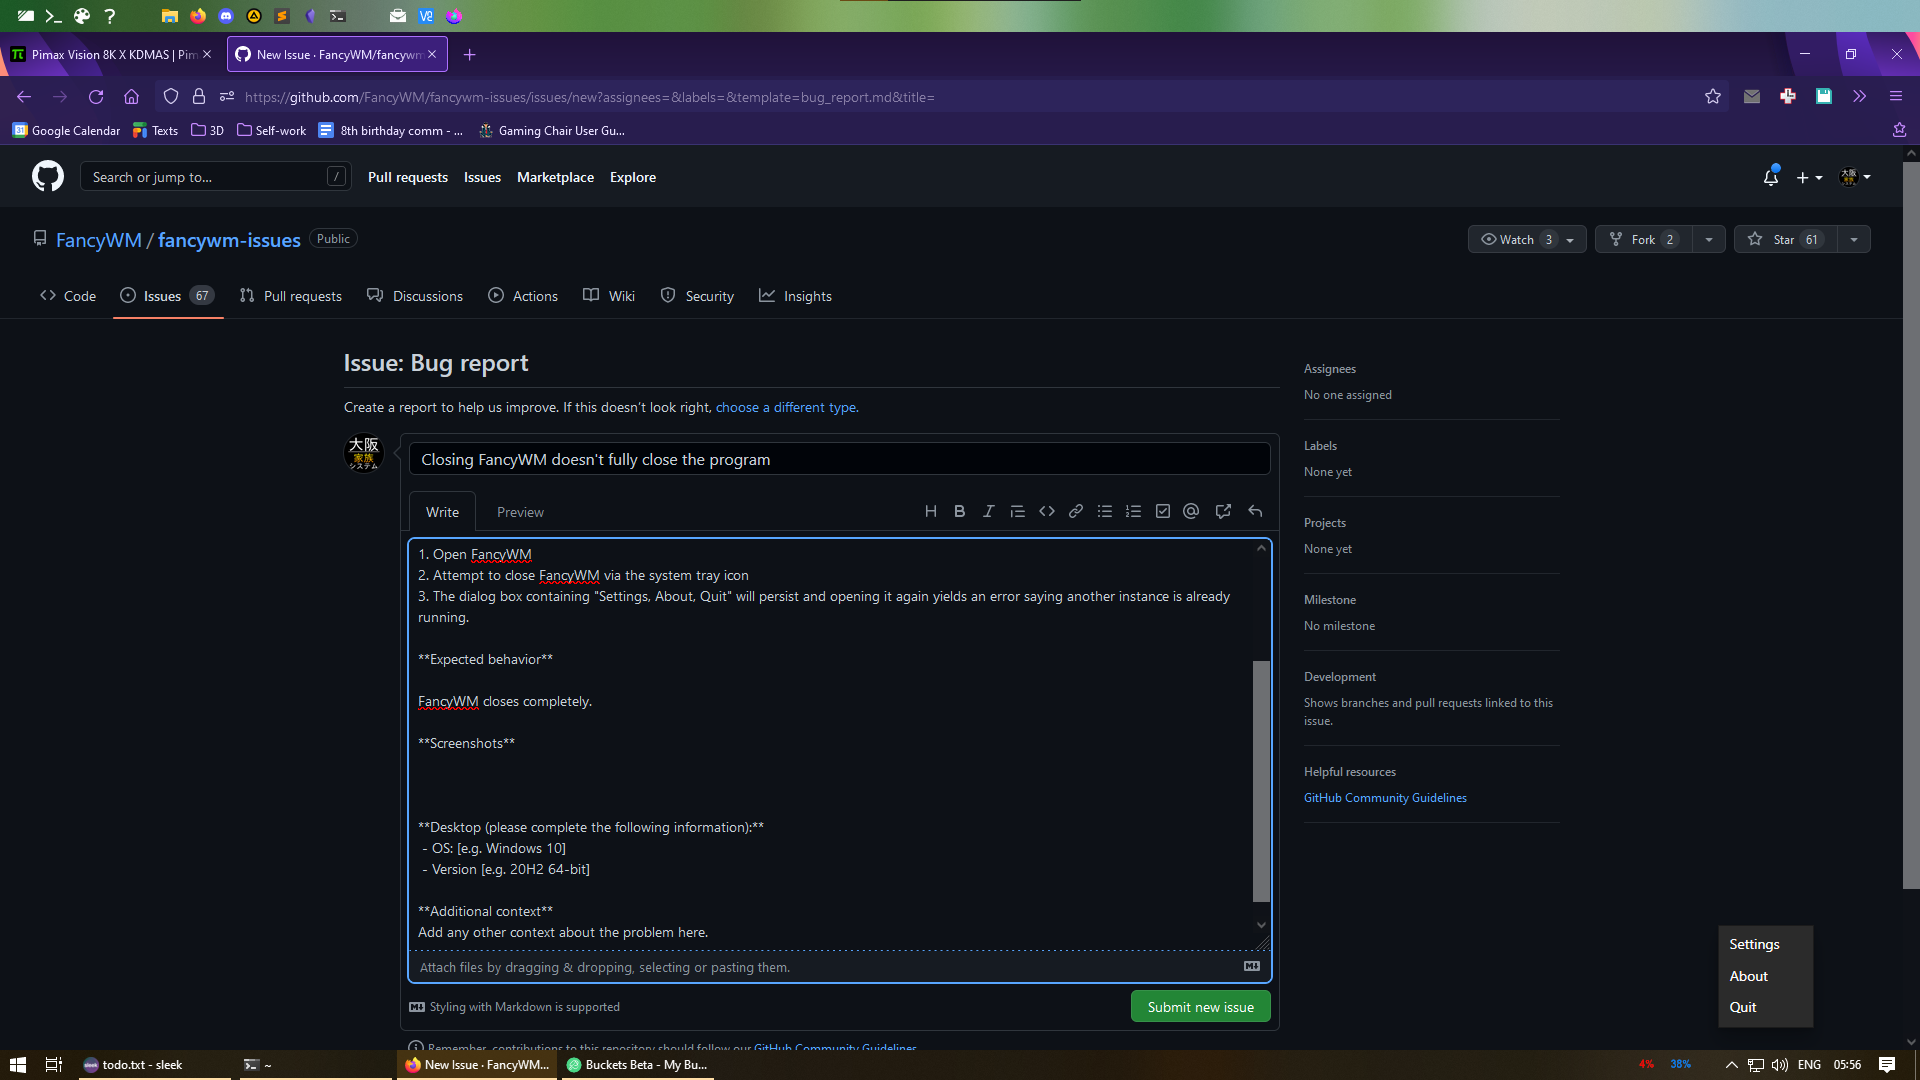
Task: Click the Watch repository button
Action: click(1517, 239)
